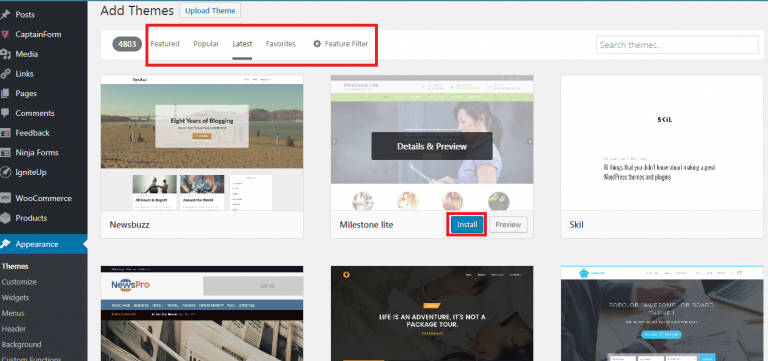Image resolution: width=768 pixels, height=361 pixels.
Task: Open the Skil theme thumbnail
Action: (x=662, y=143)
